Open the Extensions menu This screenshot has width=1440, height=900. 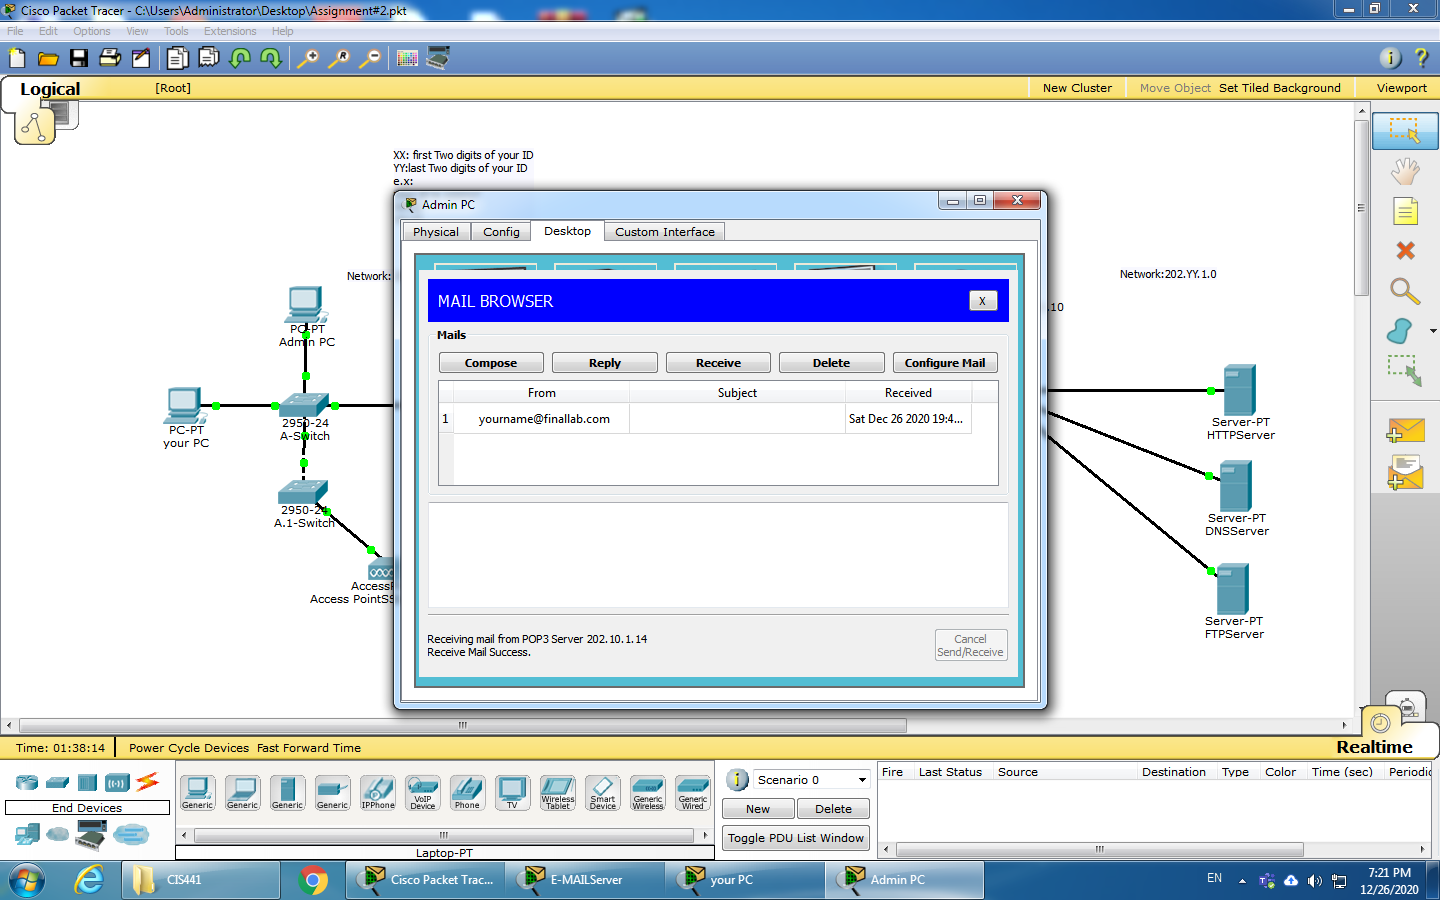229,31
